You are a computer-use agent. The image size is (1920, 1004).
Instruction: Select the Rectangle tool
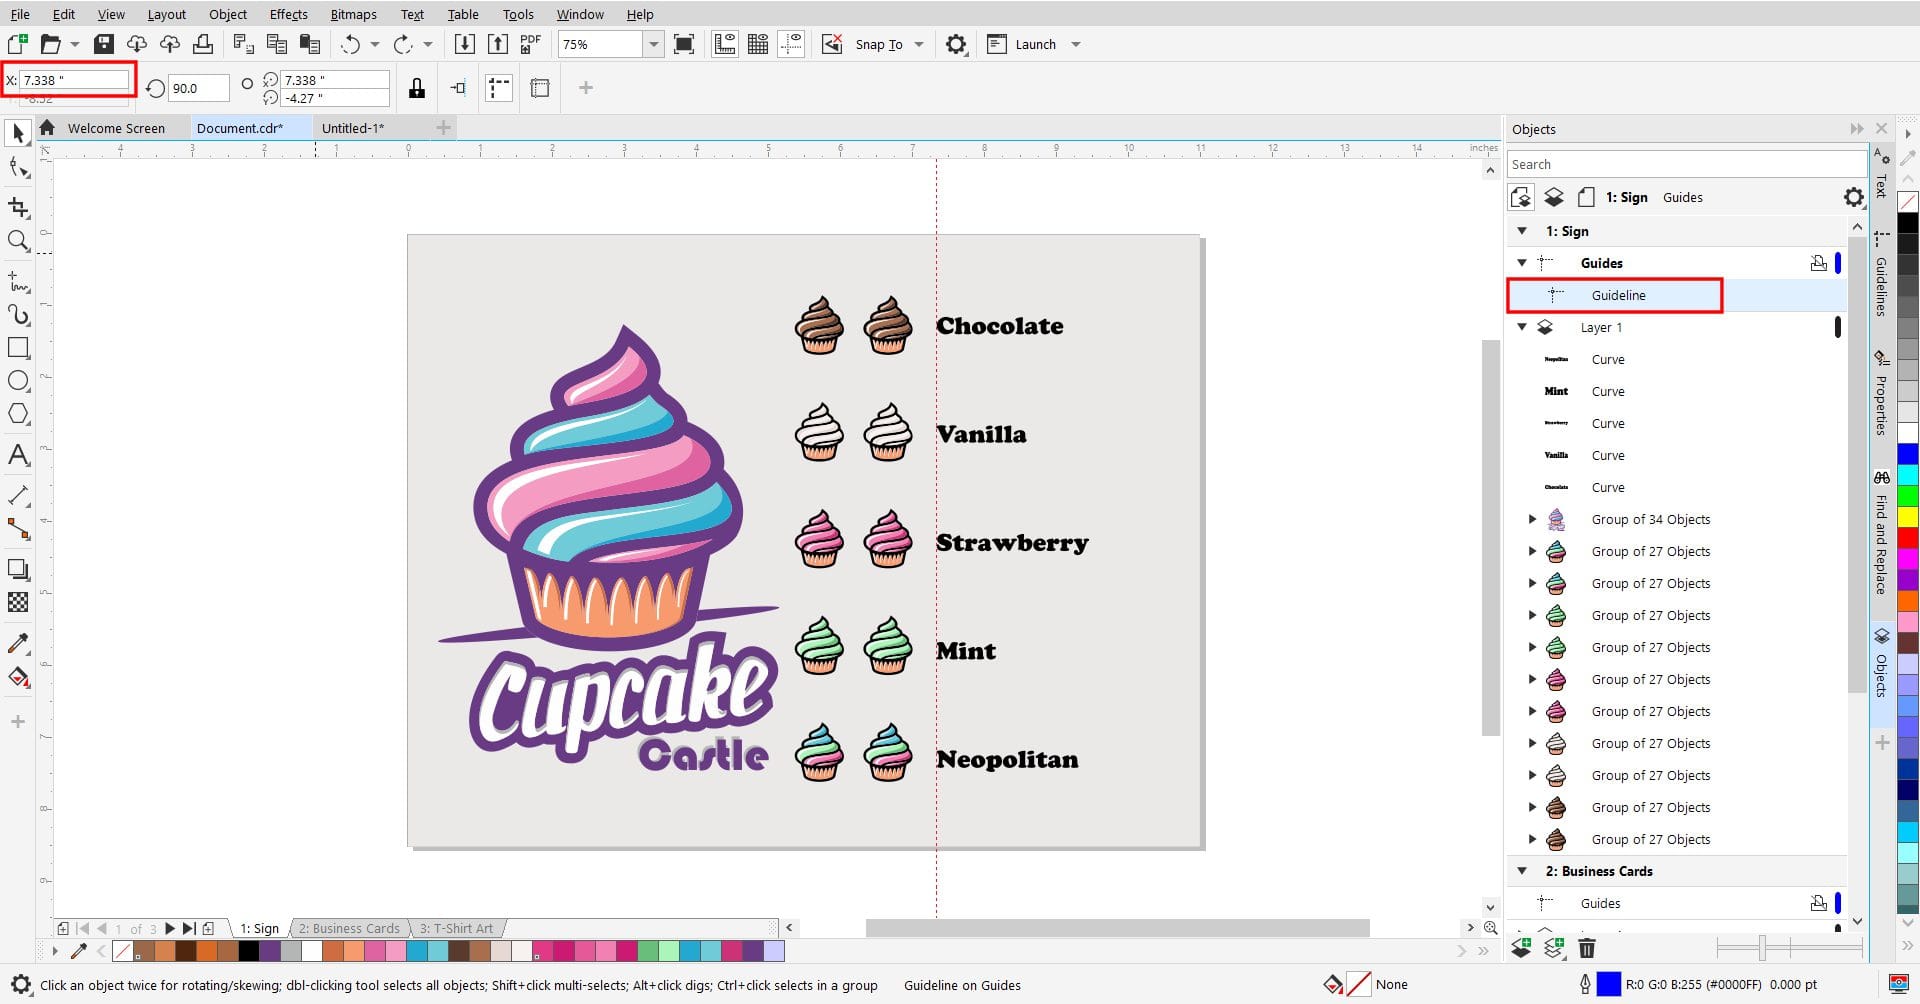[18, 348]
